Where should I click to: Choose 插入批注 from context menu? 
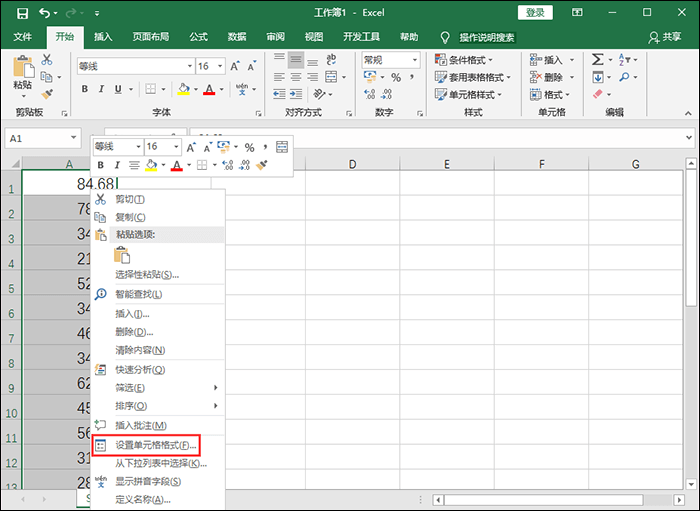(x=158, y=426)
